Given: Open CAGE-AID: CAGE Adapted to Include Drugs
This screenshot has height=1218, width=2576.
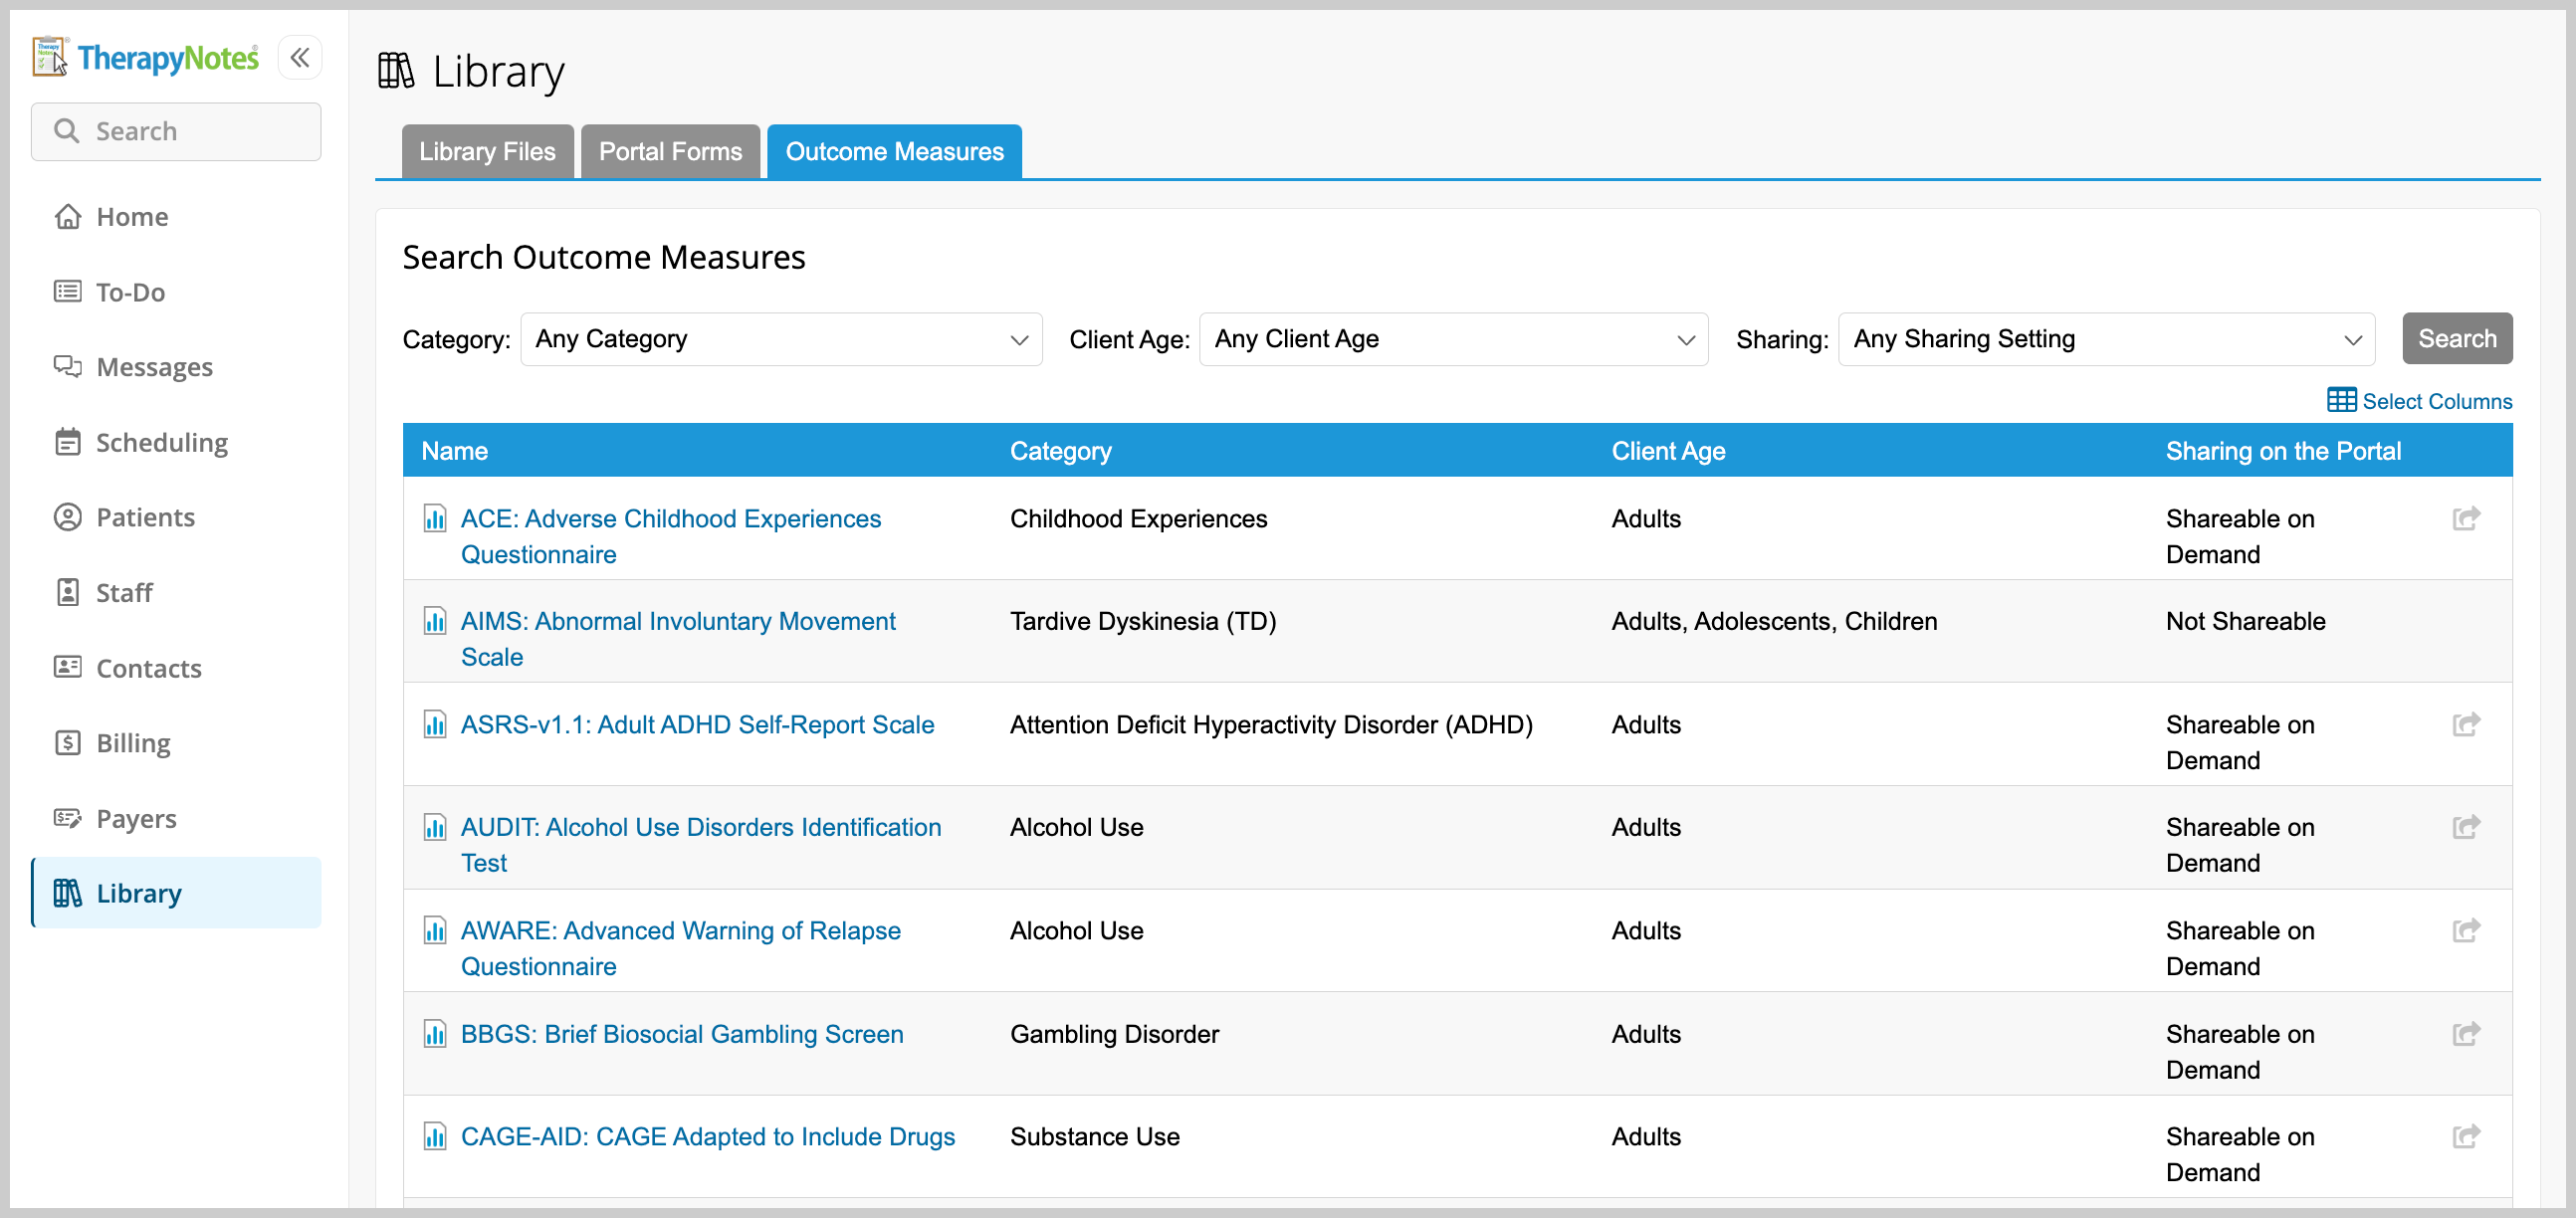Looking at the screenshot, I should tap(707, 1136).
